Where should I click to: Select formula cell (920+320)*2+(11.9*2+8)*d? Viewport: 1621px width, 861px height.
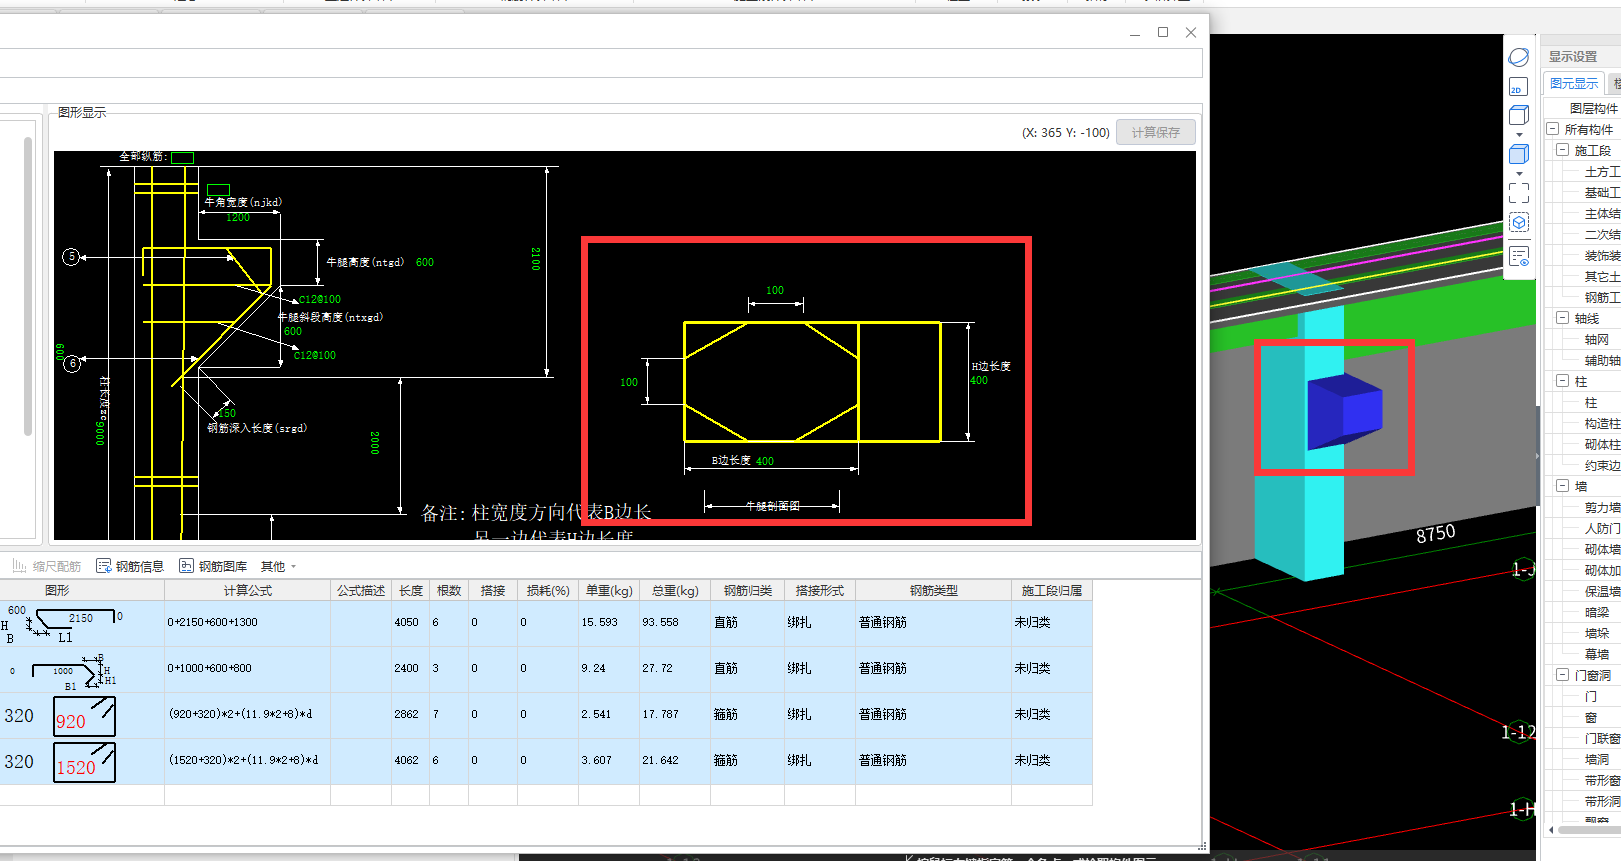[x=247, y=715]
